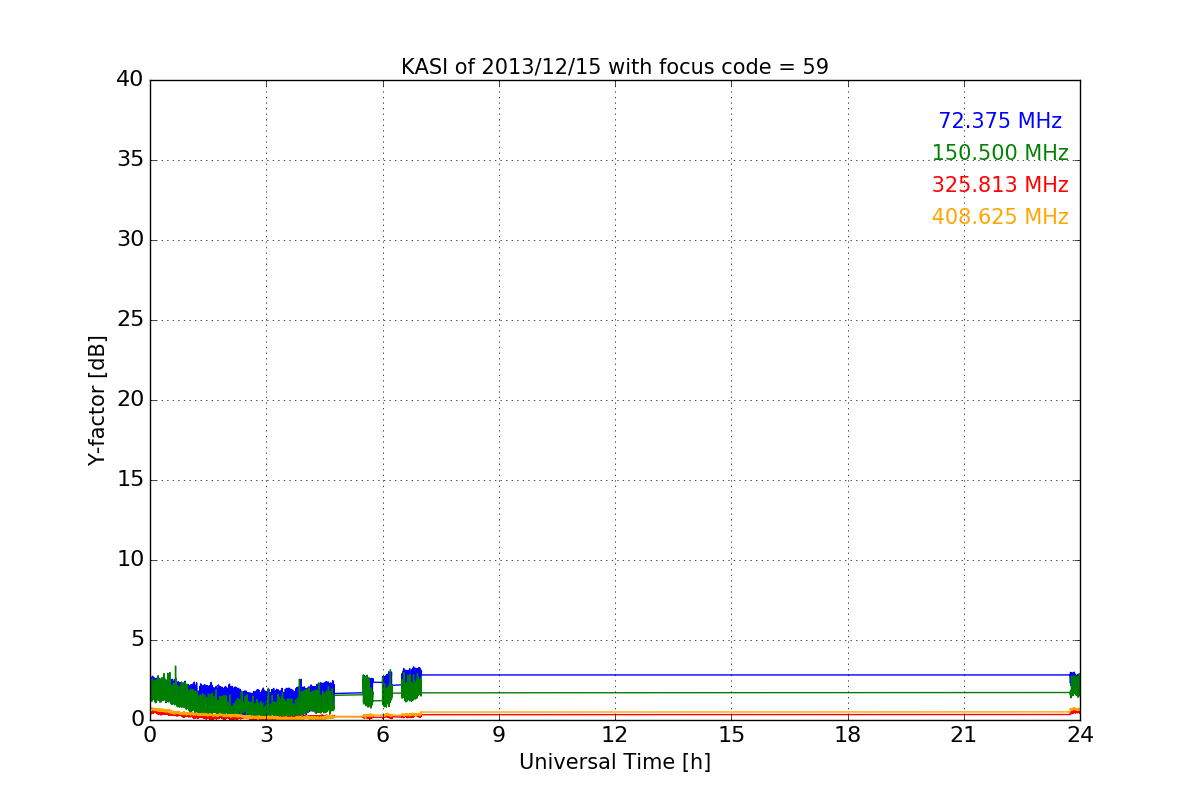
Task: Click the x-axis tick label 24
Action: click(x=1080, y=735)
